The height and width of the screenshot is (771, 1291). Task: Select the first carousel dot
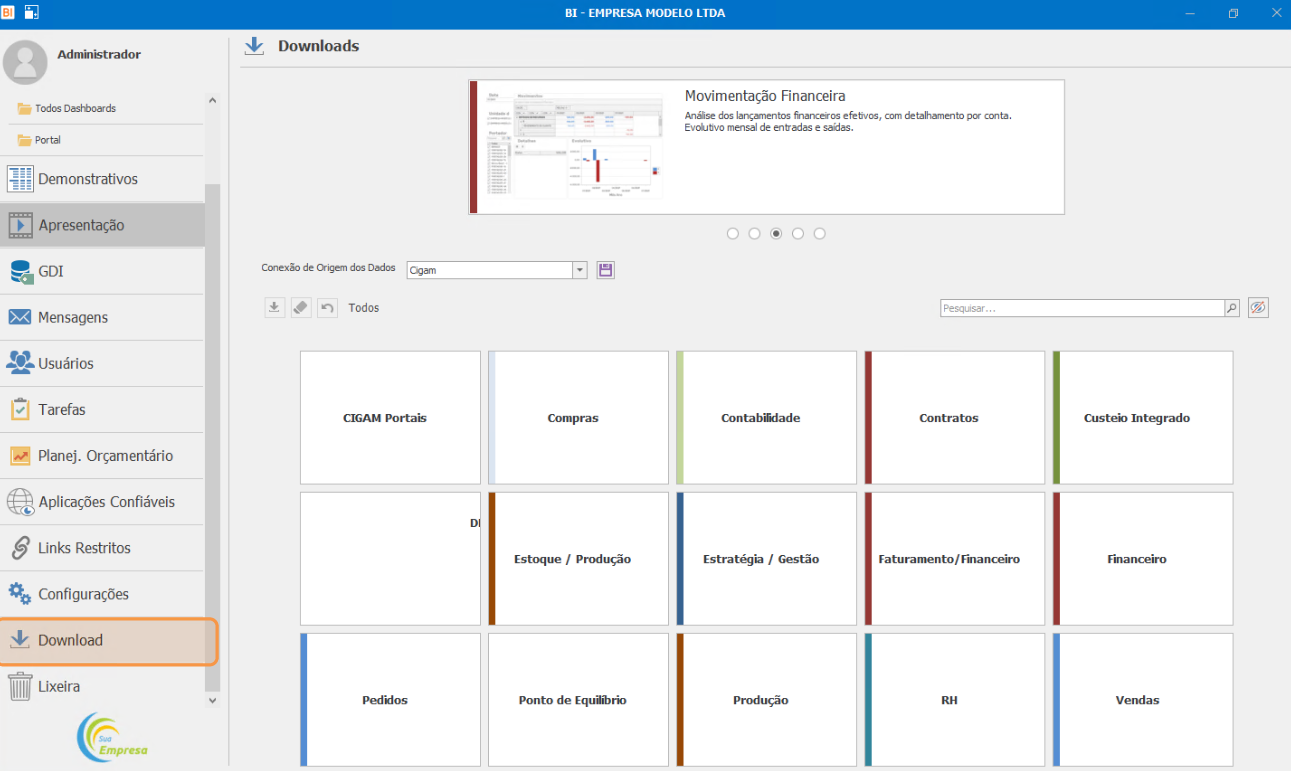point(733,234)
